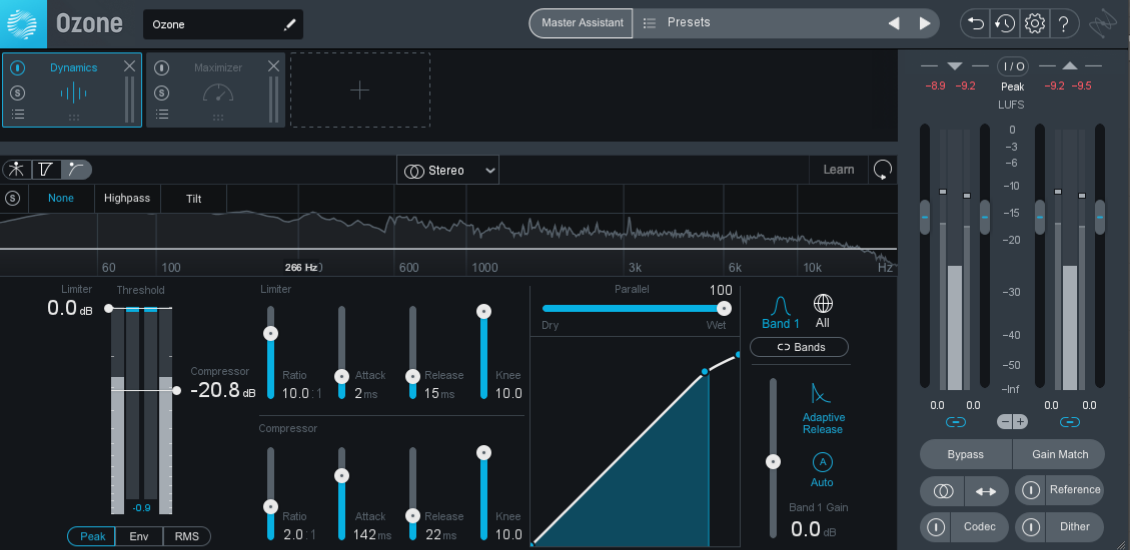Enable Dither power toggle
The image size is (1130, 550).
tap(1031, 527)
